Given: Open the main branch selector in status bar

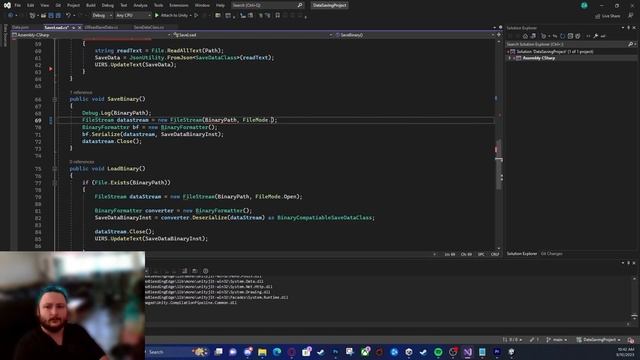Looking at the screenshot, I should pyautogui.click(x=557, y=340).
